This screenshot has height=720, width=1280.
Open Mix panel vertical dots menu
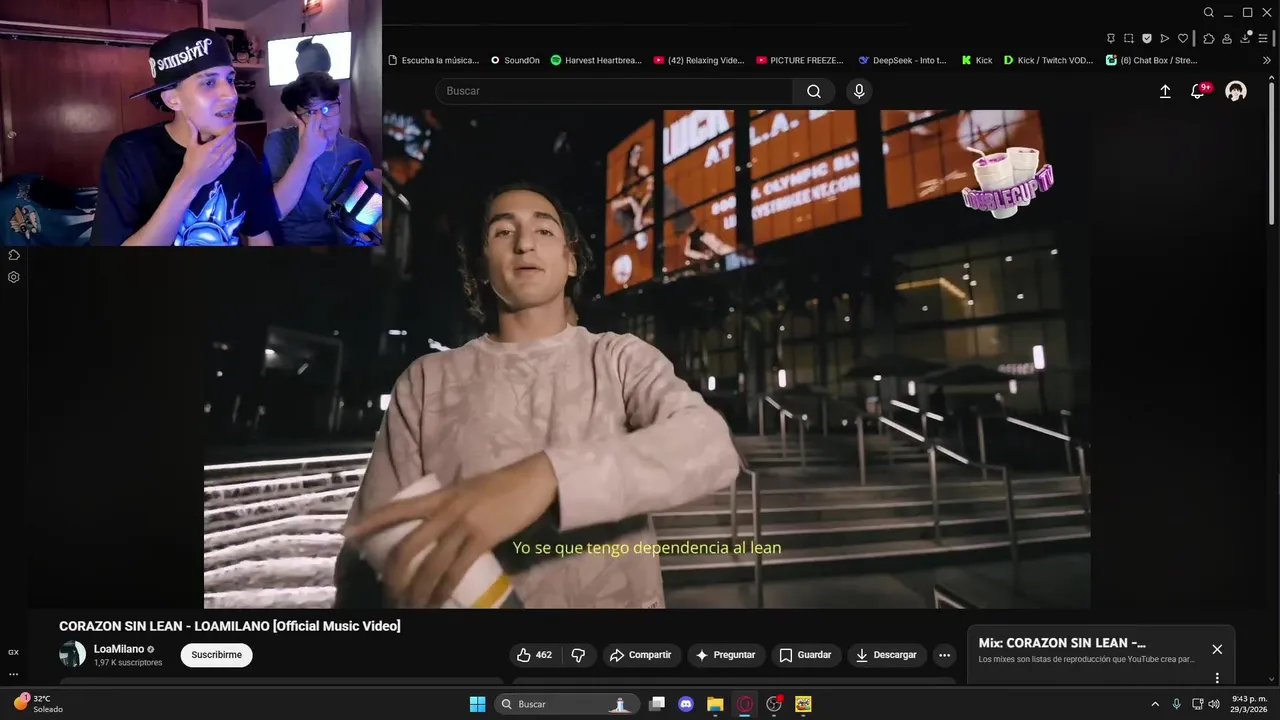point(1217,677)
